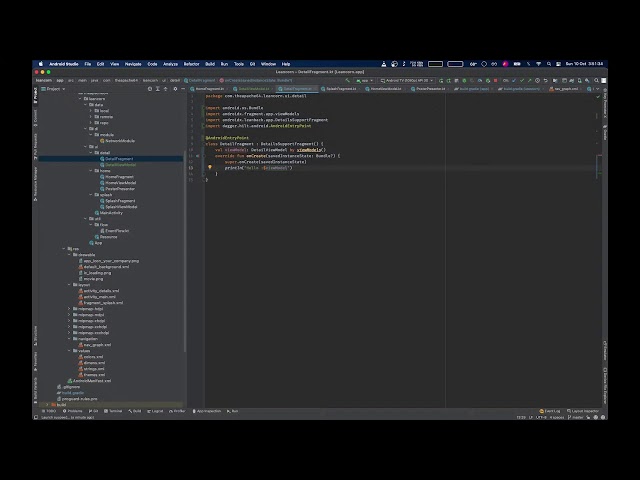Viewport: 640px width, 480px height.
Task: Click the Run app icon
Action: pyautogui.click(x=441, y=80)
